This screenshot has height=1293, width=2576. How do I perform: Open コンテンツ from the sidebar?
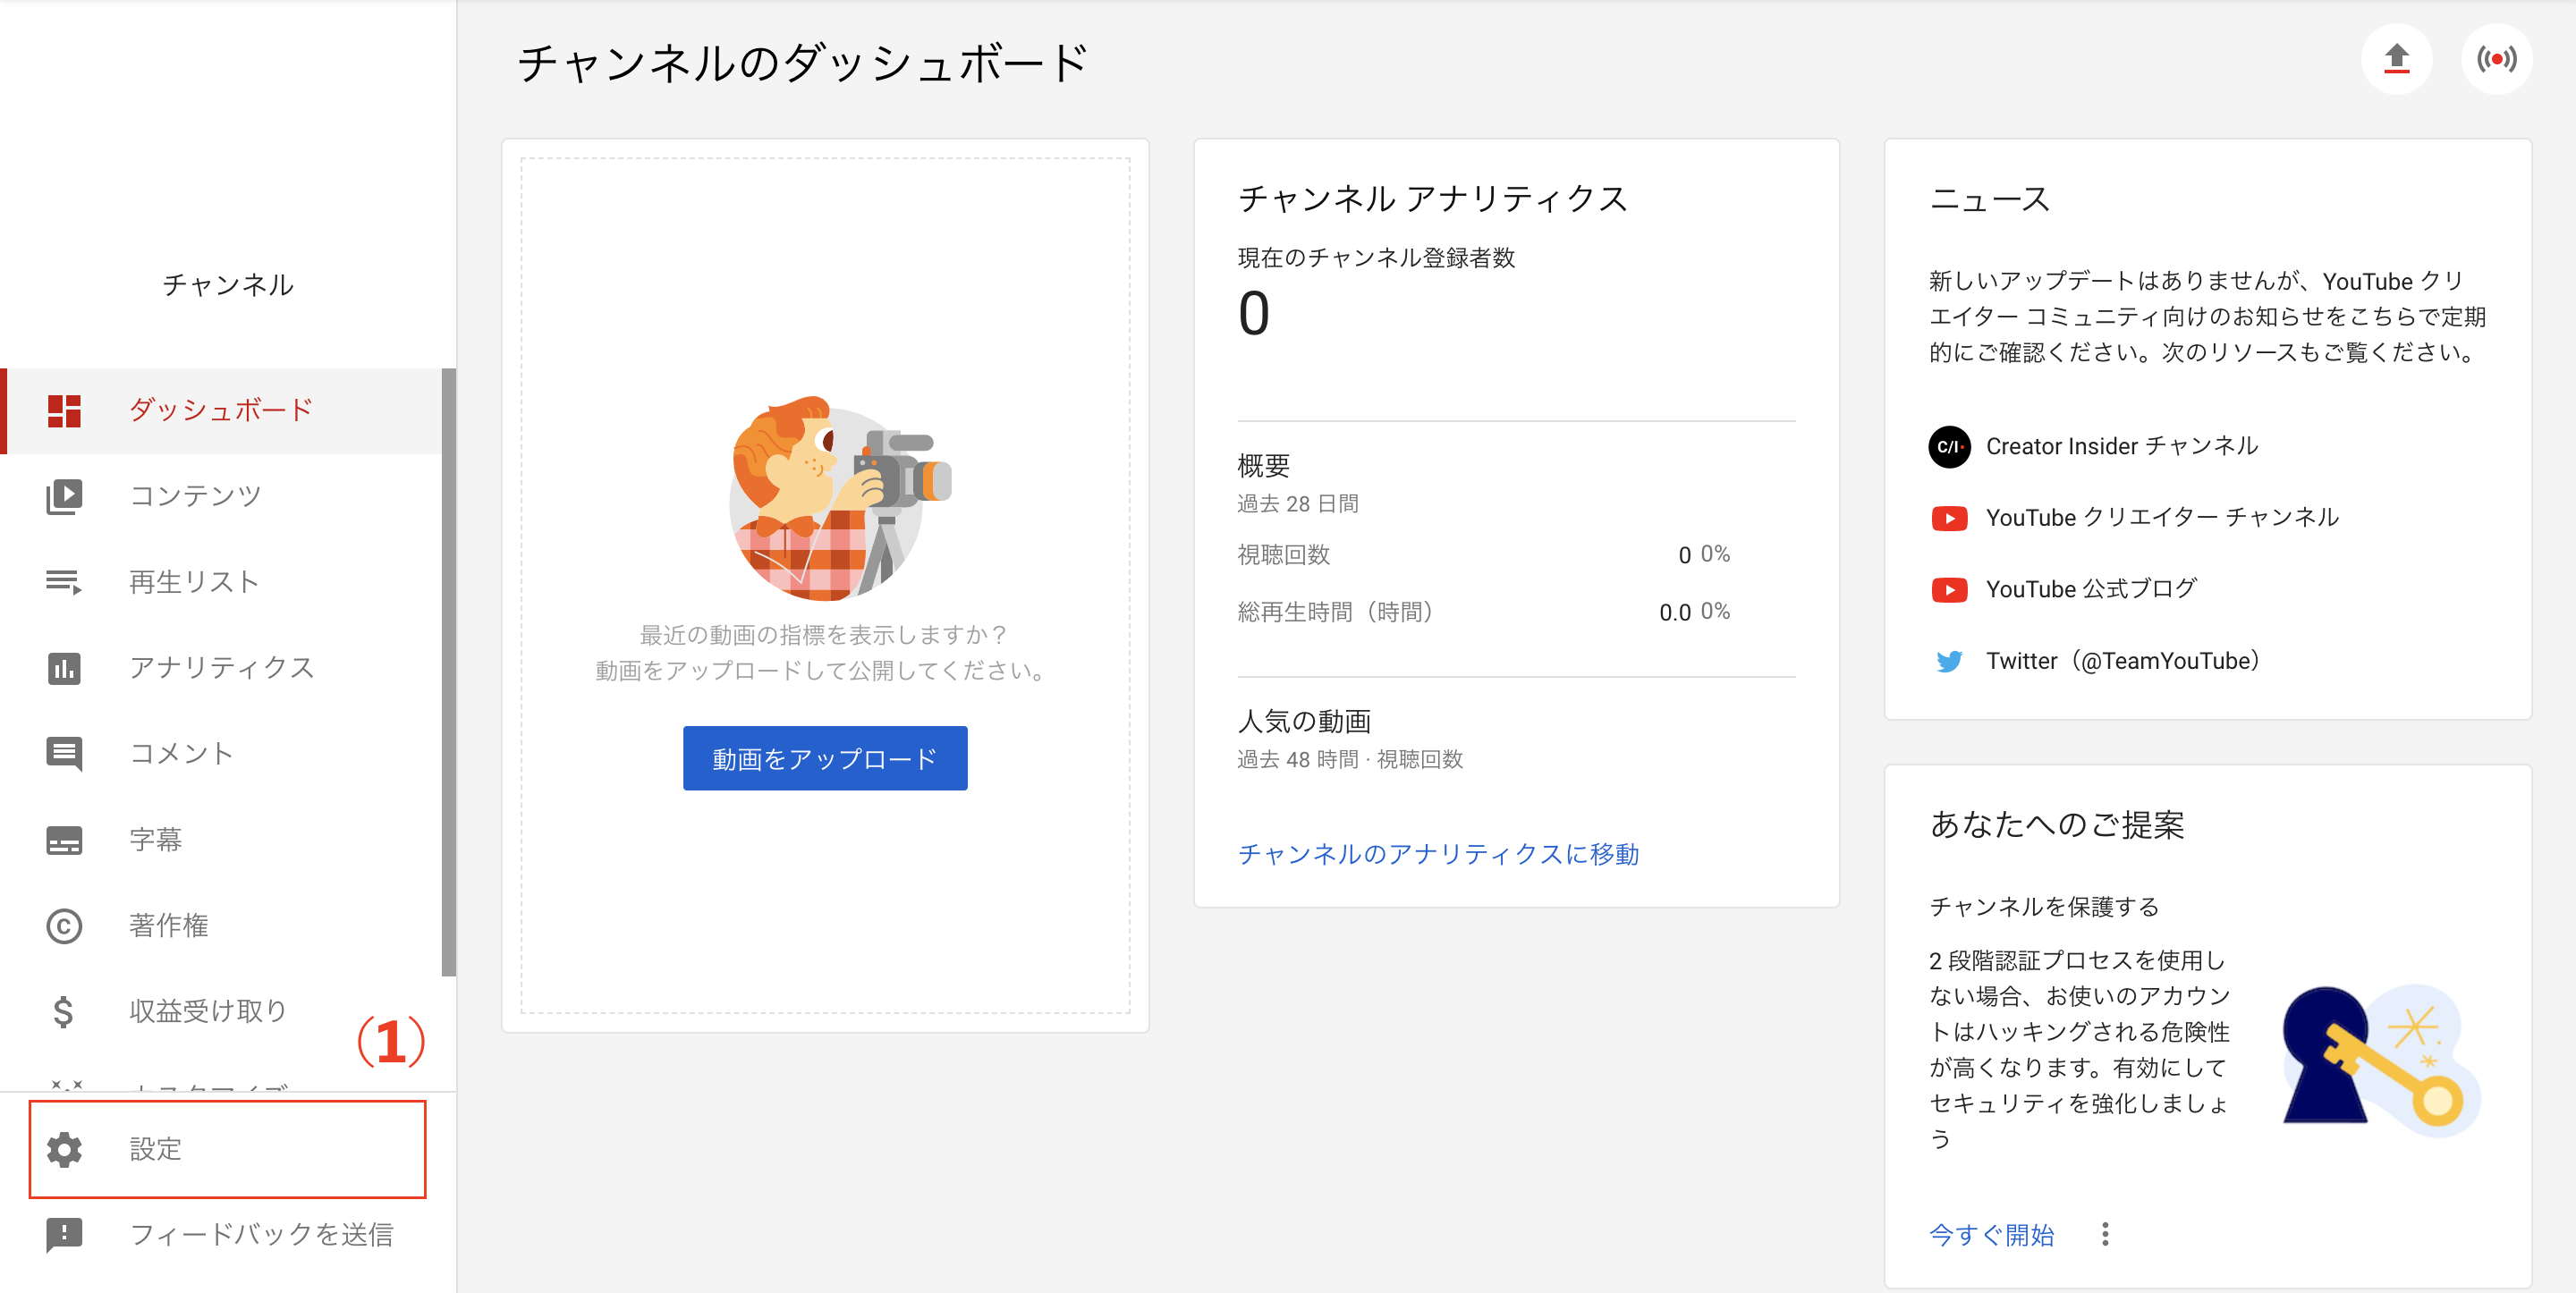[64, 496]
